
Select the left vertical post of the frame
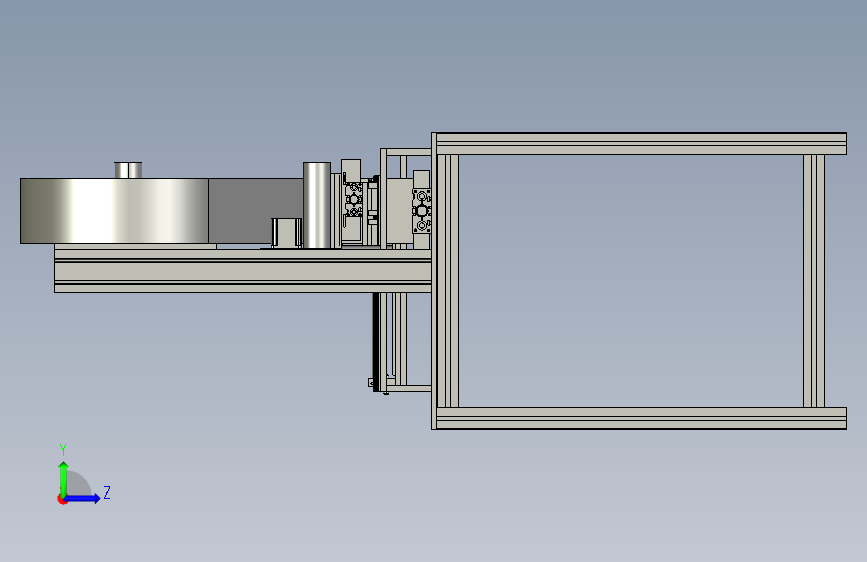pyautogui.click(x=447, y=281)
